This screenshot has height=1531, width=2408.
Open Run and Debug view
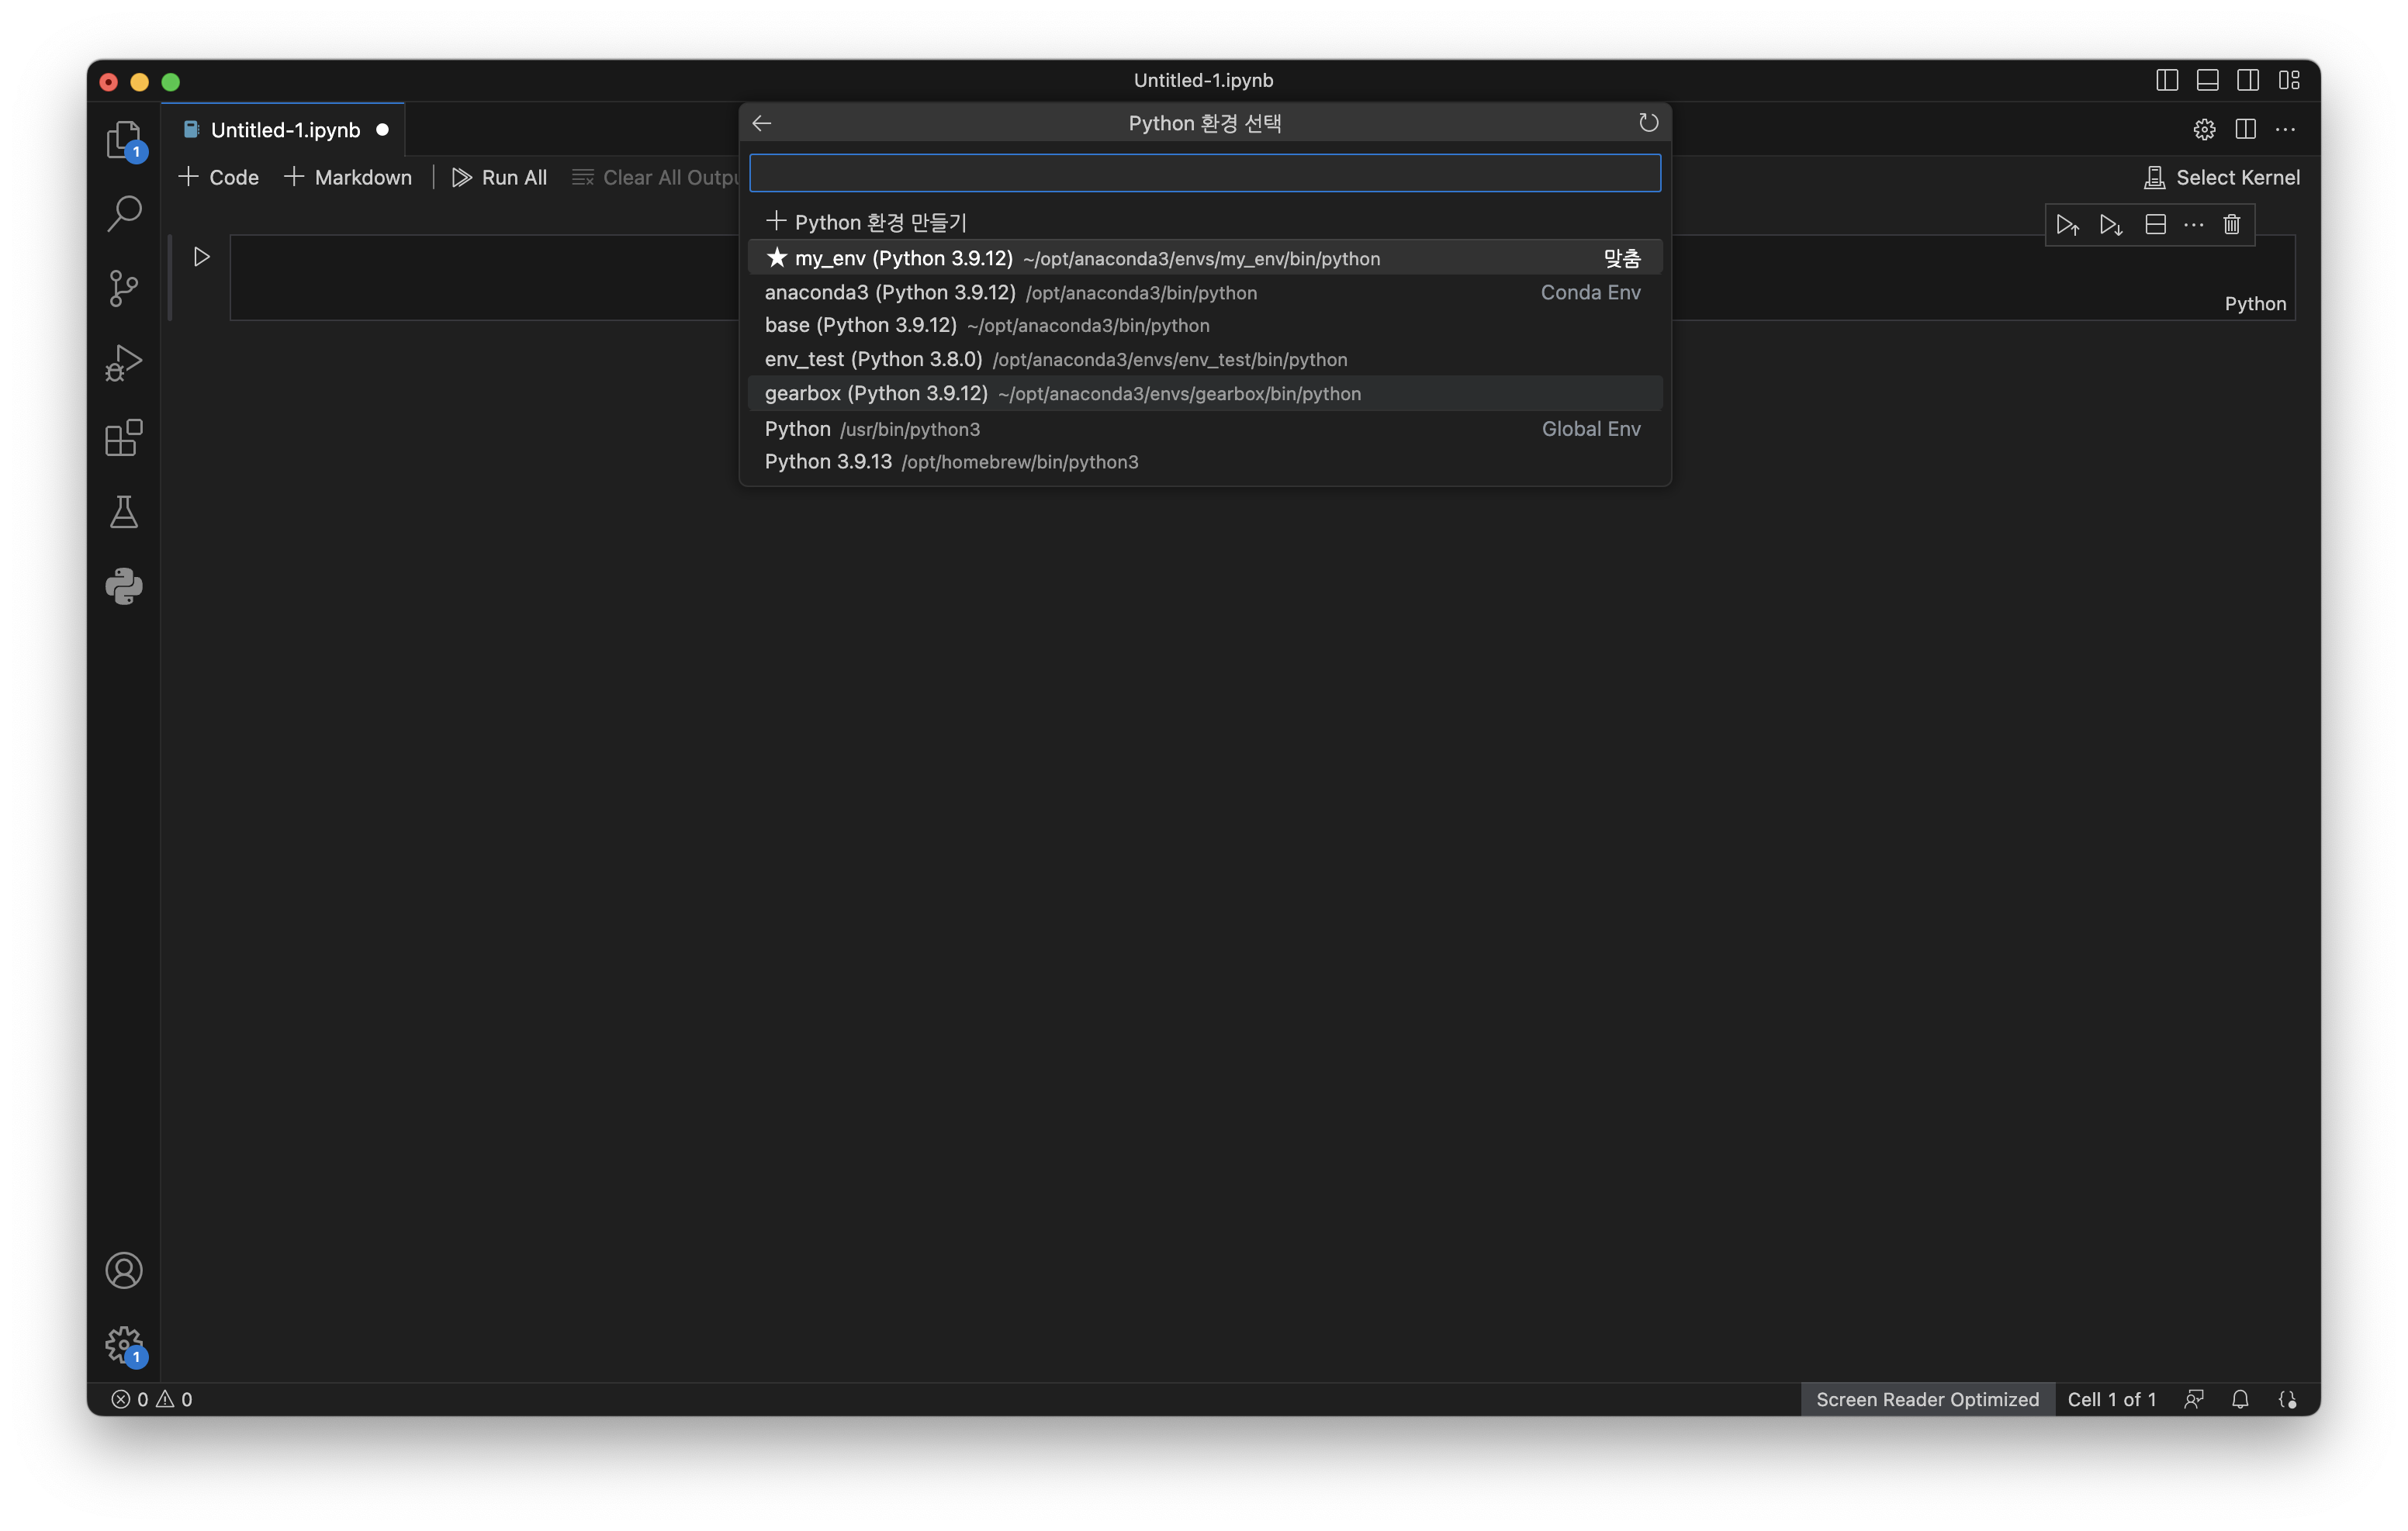point(124,363)
